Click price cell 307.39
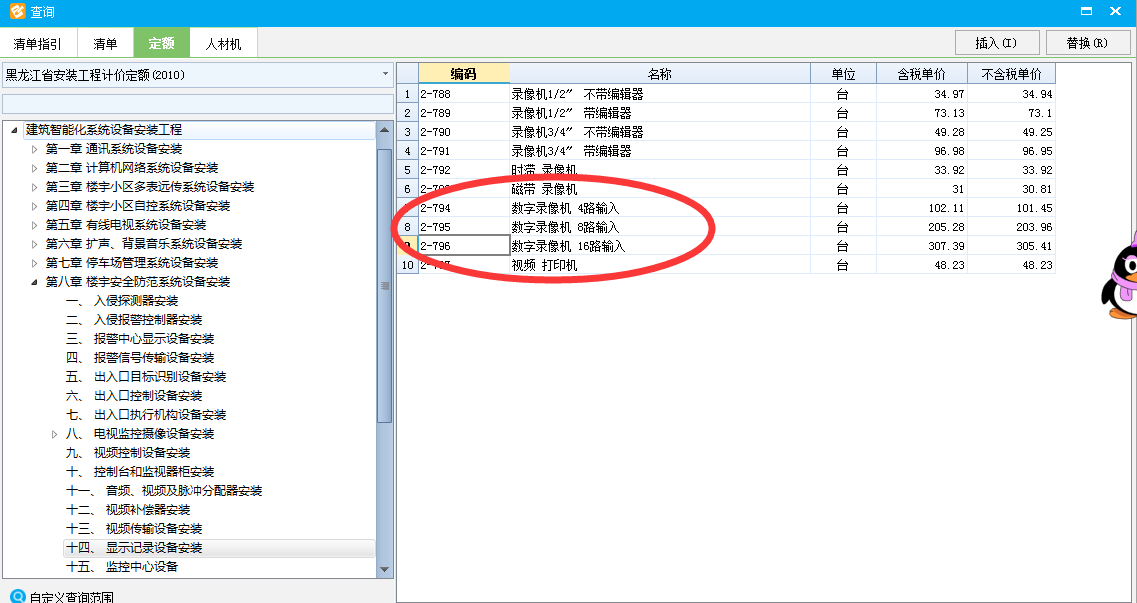The width and height of the screenshot is (1137, 603). pyautogui.click(x=922, y=246)
